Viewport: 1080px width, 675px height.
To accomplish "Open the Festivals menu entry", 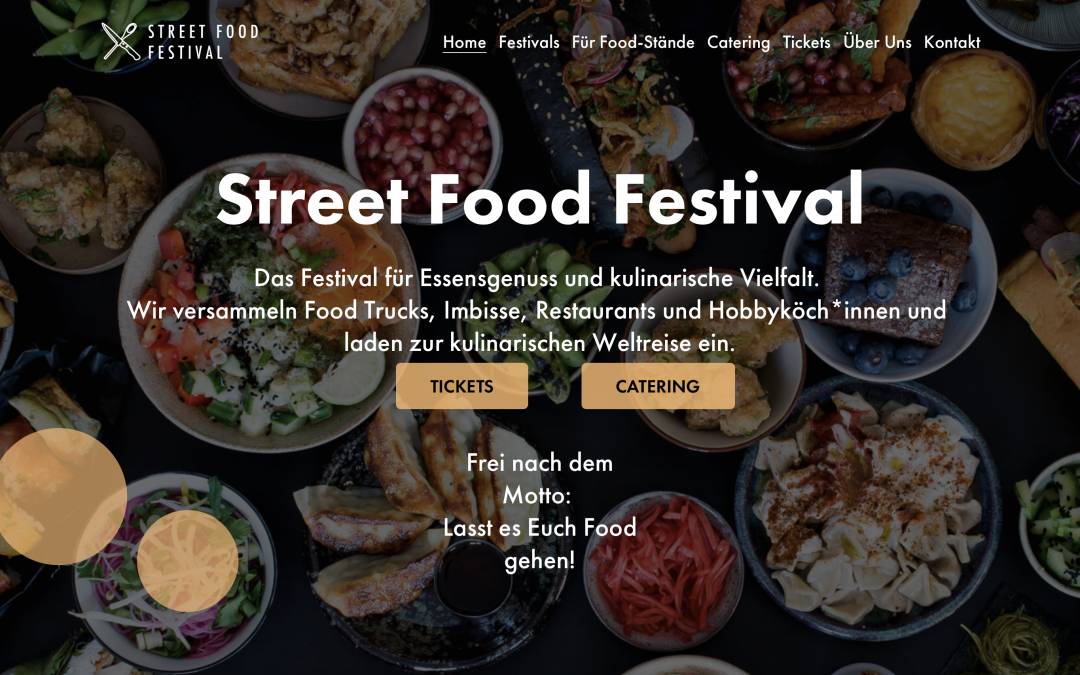I will pyautogui.click(x=529, y=42).
